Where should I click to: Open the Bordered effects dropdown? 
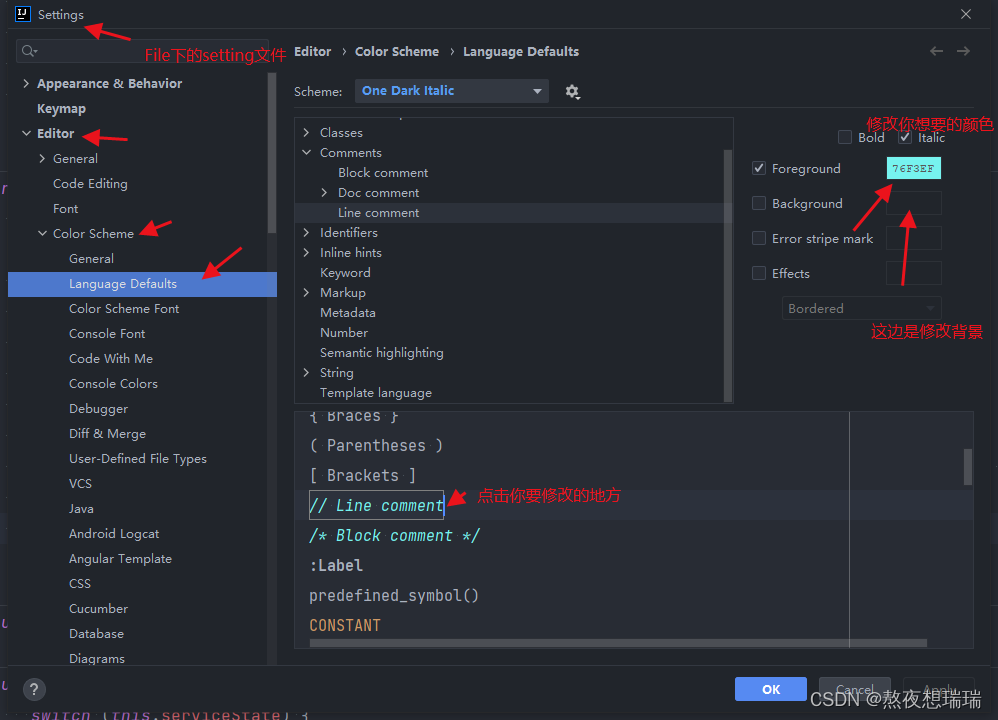click(x=861, y=308)
